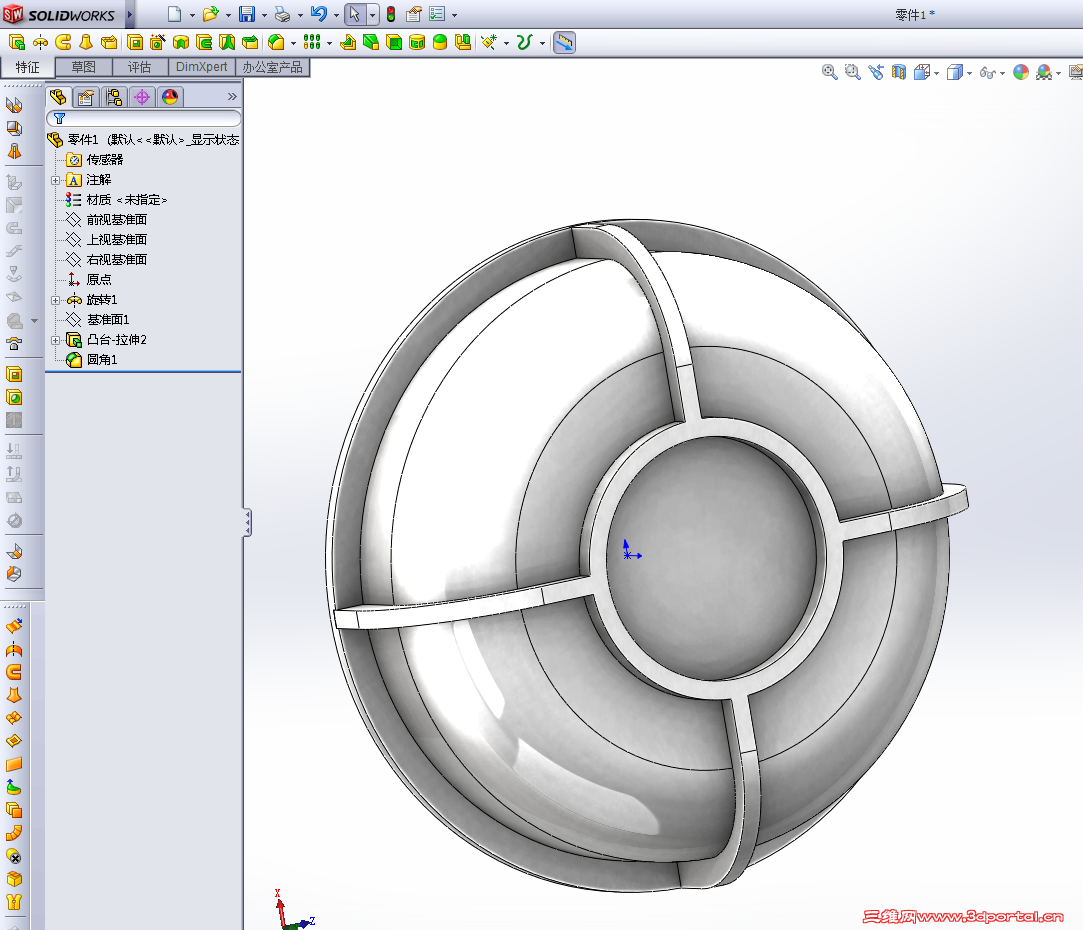This screenshot has height=930, width=1083.
Task: Click the Rebuild traffic light icon
Action: click(x=391, y=14)
